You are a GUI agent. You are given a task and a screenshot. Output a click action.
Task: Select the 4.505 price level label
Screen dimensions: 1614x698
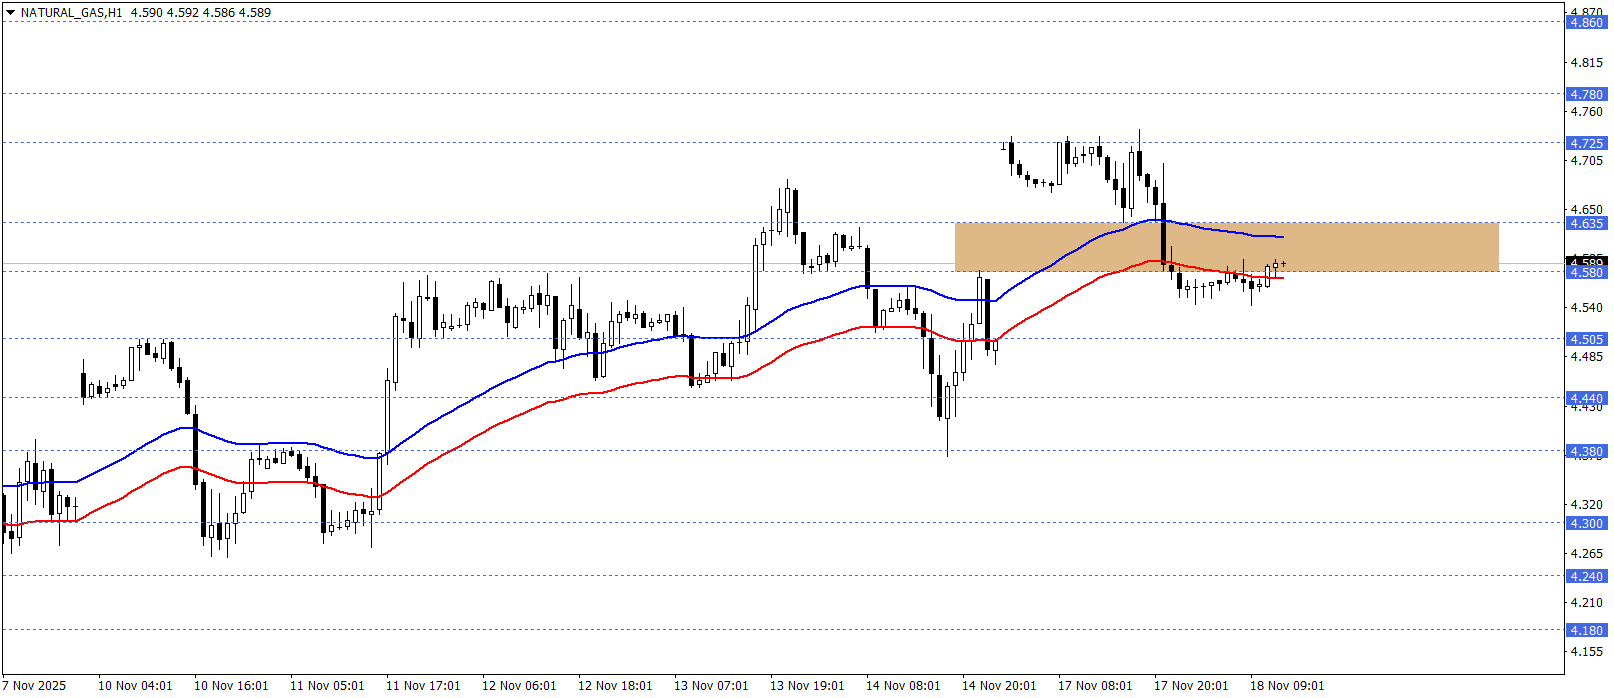click(1585, 339)
